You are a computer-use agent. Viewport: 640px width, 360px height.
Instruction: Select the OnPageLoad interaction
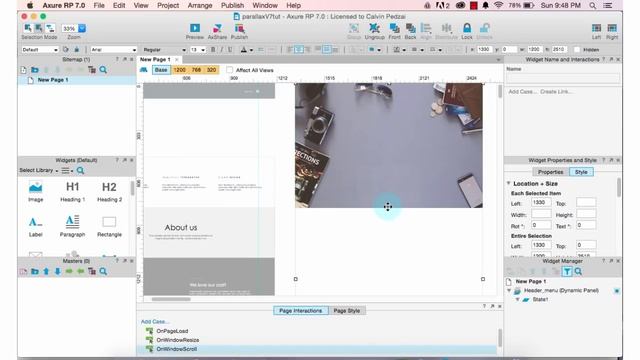click(172, 331)
